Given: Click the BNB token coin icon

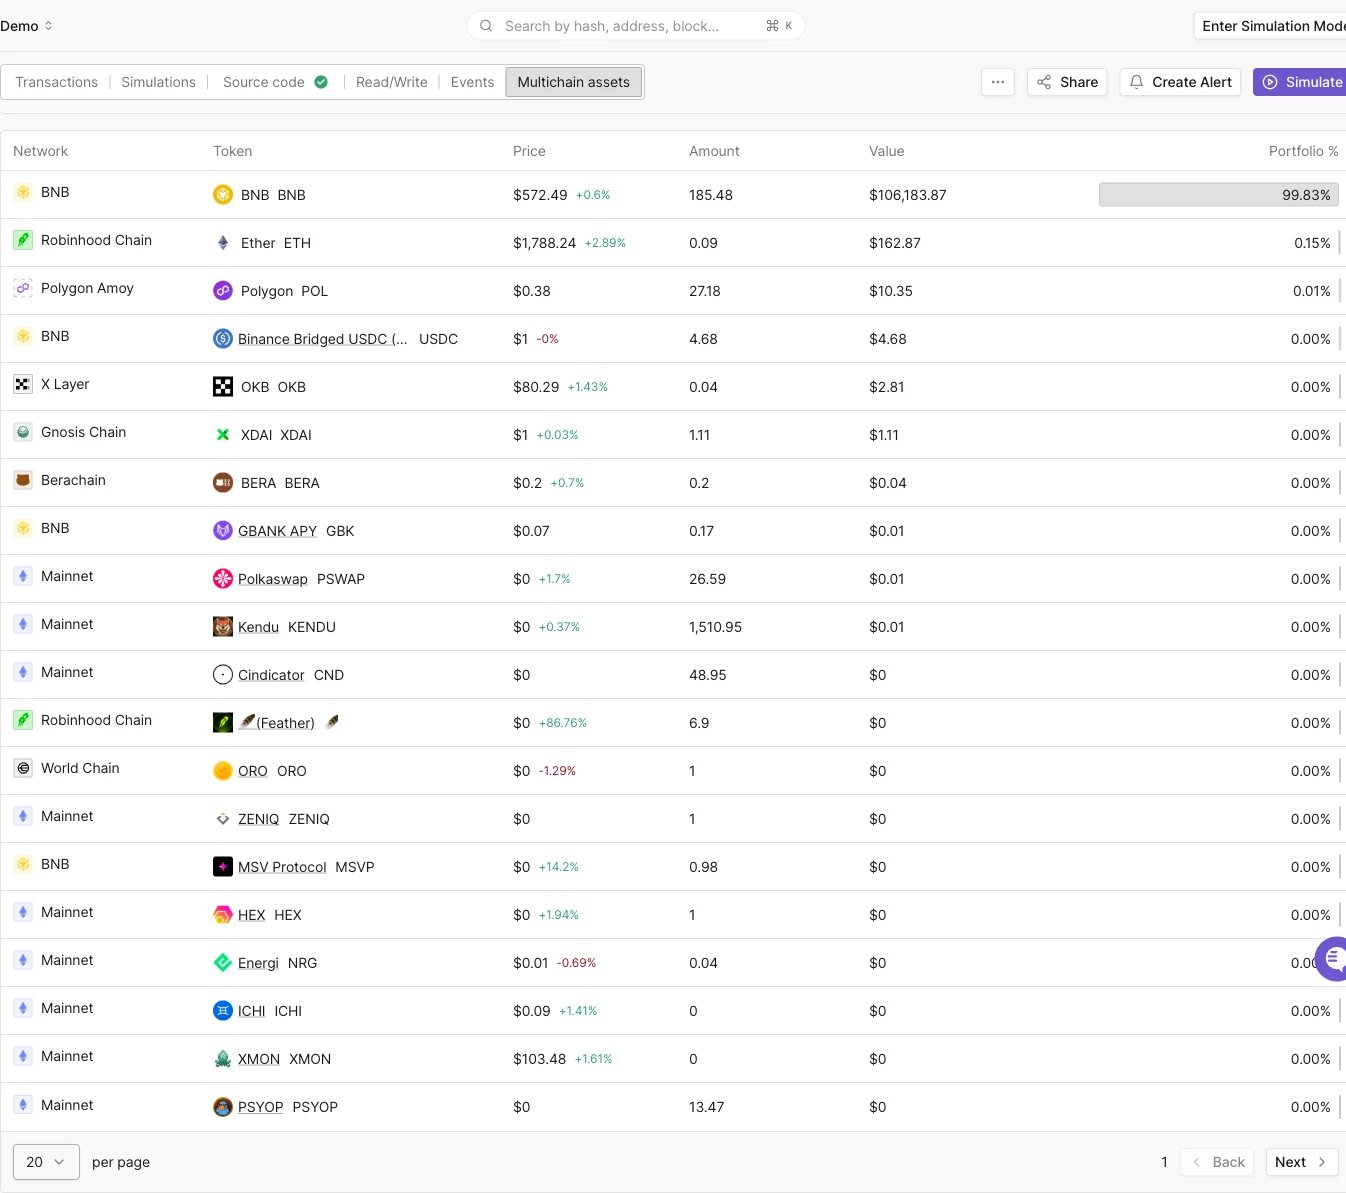Looking at the screenshot, I should point(223,195).
